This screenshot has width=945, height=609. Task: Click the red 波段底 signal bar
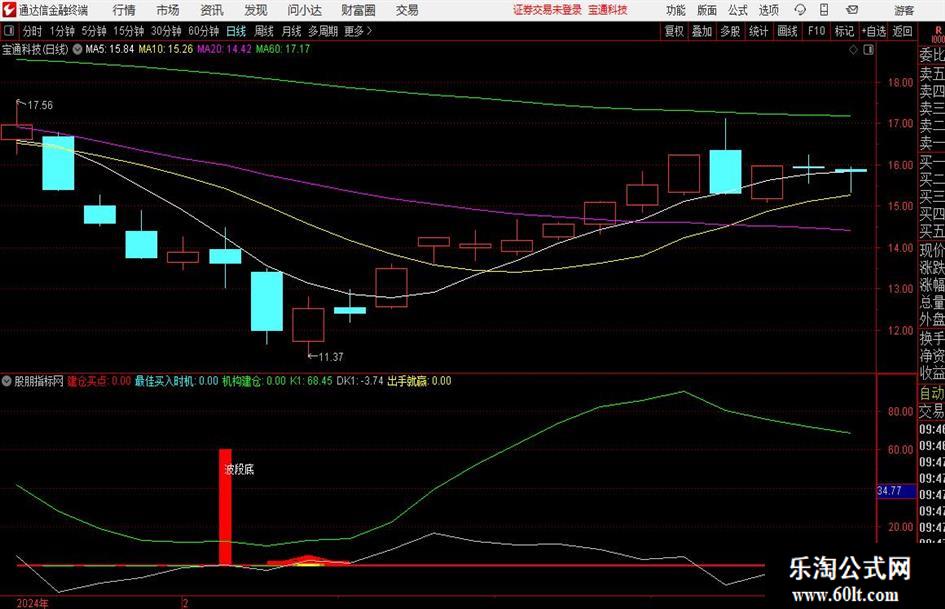coord(225,506)
